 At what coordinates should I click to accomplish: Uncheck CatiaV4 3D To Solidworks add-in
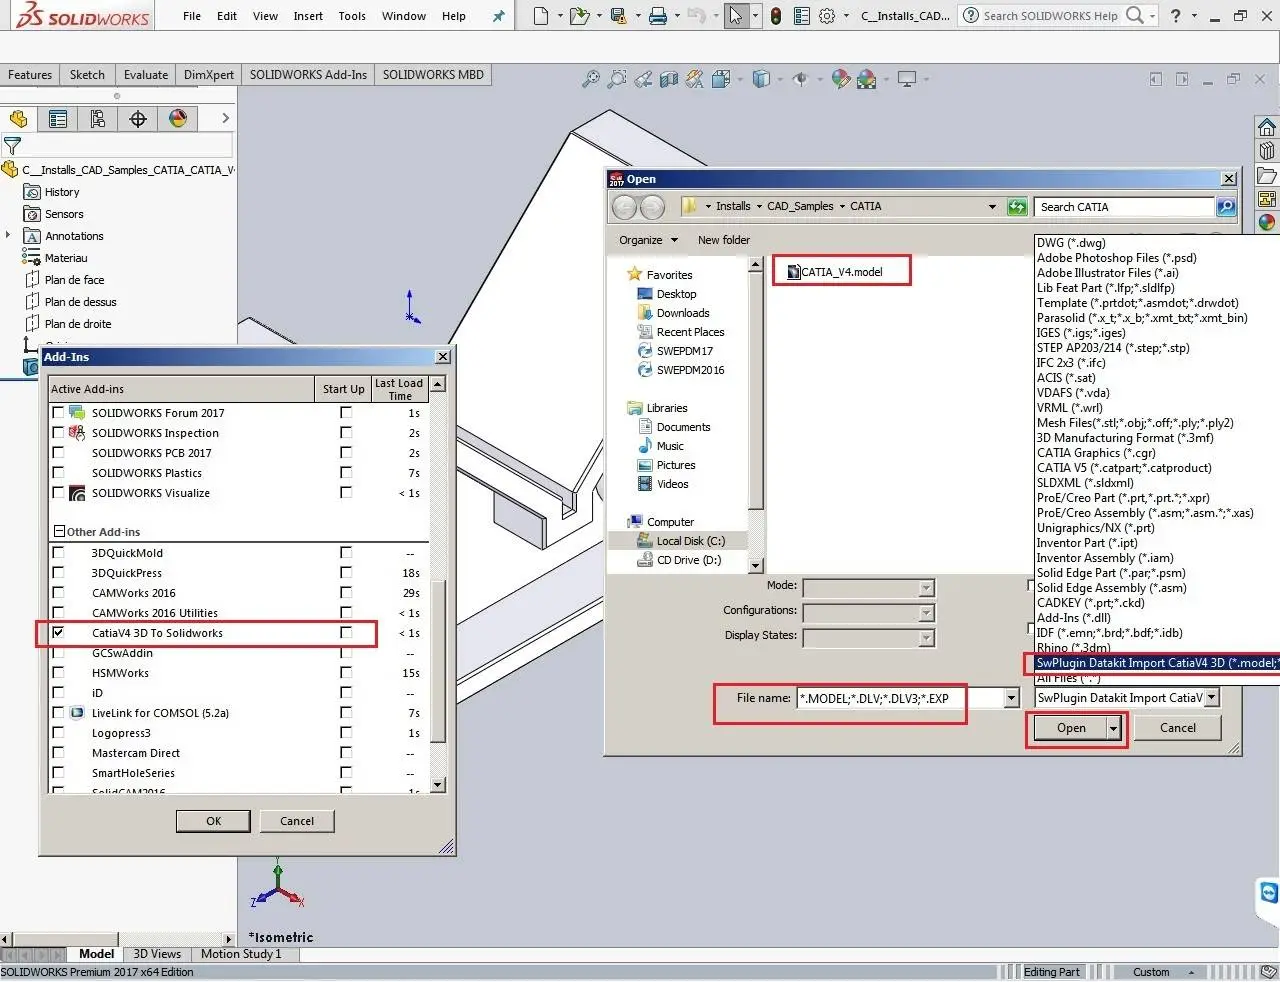tap(58, 632)
